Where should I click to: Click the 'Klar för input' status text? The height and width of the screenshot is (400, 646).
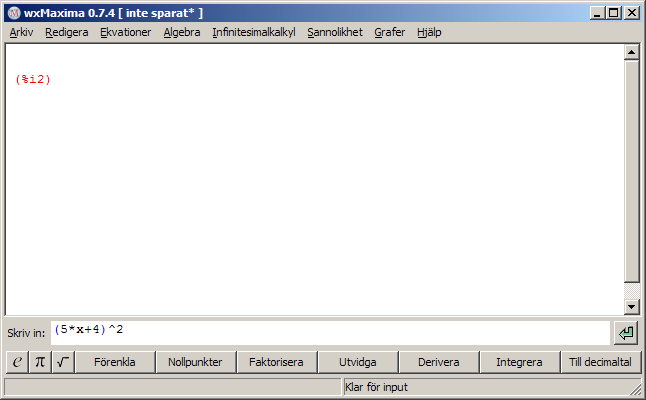[376, 387]
